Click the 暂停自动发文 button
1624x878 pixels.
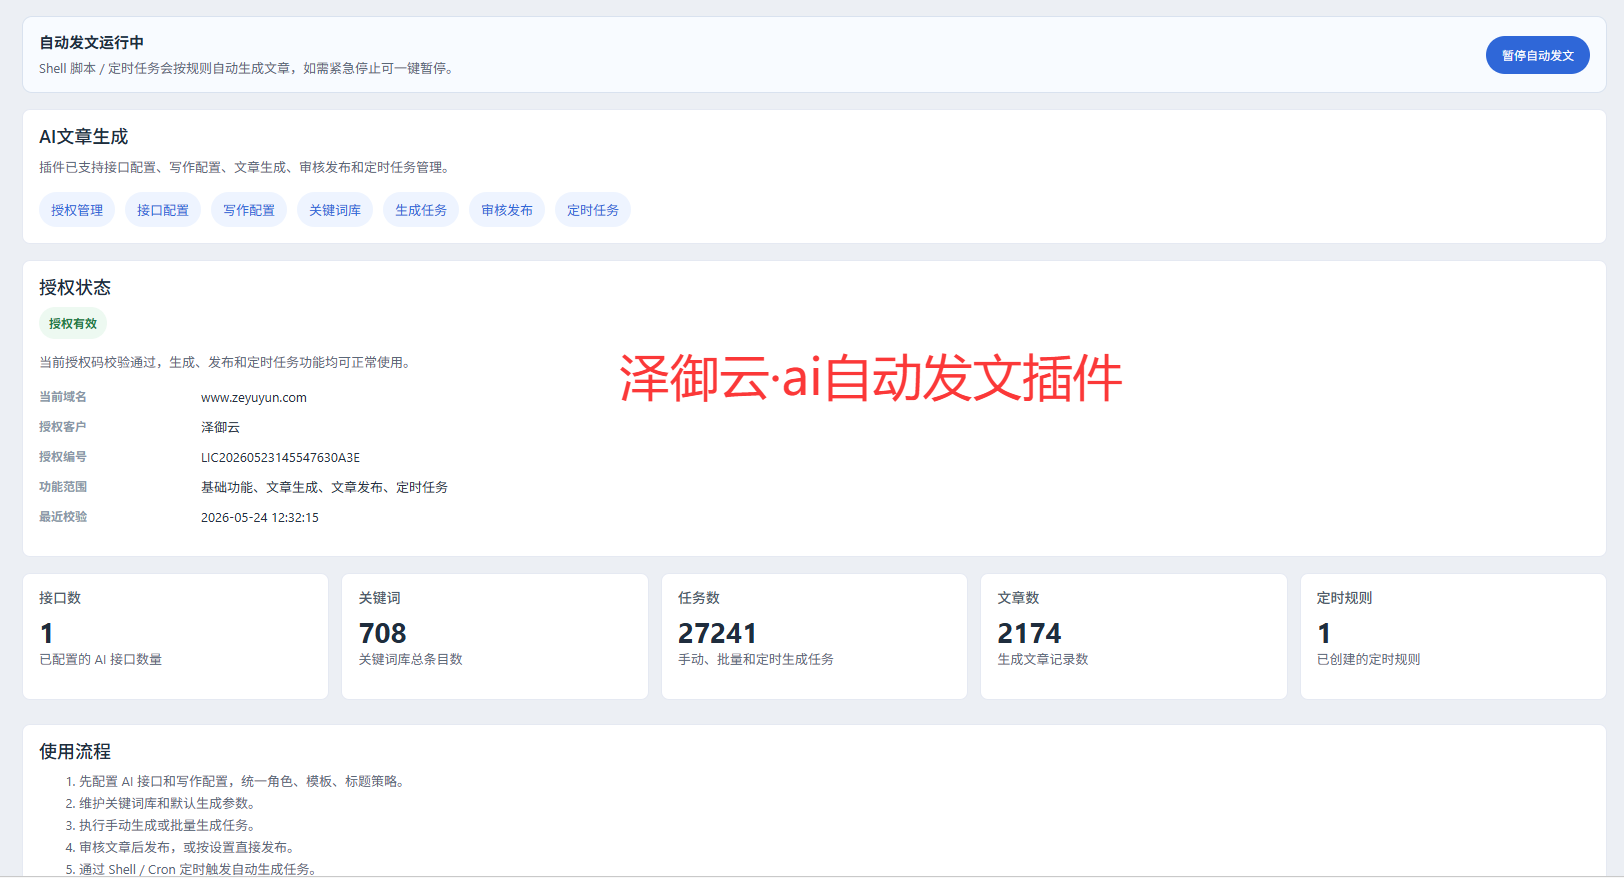point(1537,56)
